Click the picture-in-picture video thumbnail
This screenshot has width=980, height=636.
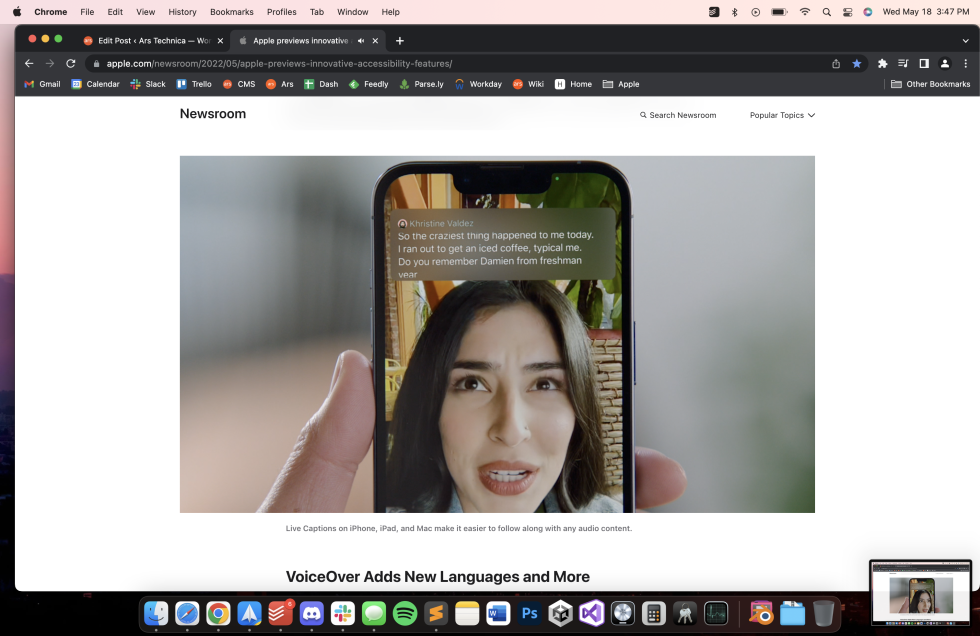(919, 592)
